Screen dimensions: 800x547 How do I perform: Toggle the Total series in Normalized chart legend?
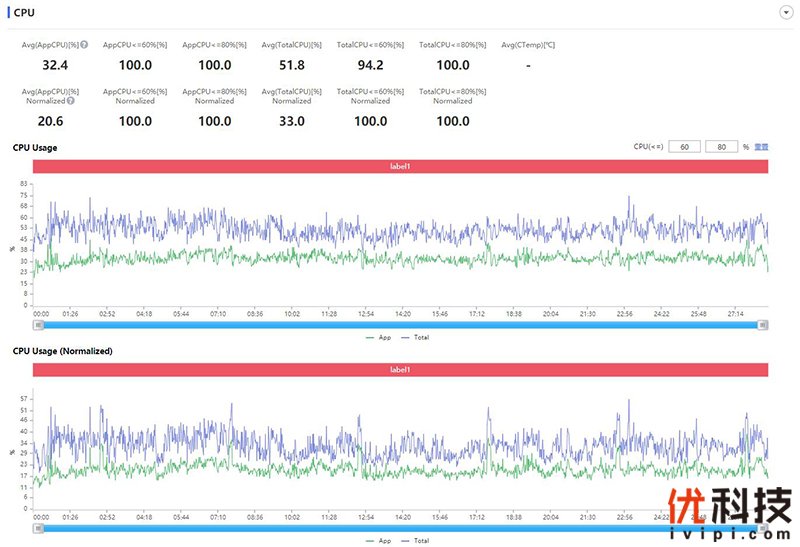[416, 540]
